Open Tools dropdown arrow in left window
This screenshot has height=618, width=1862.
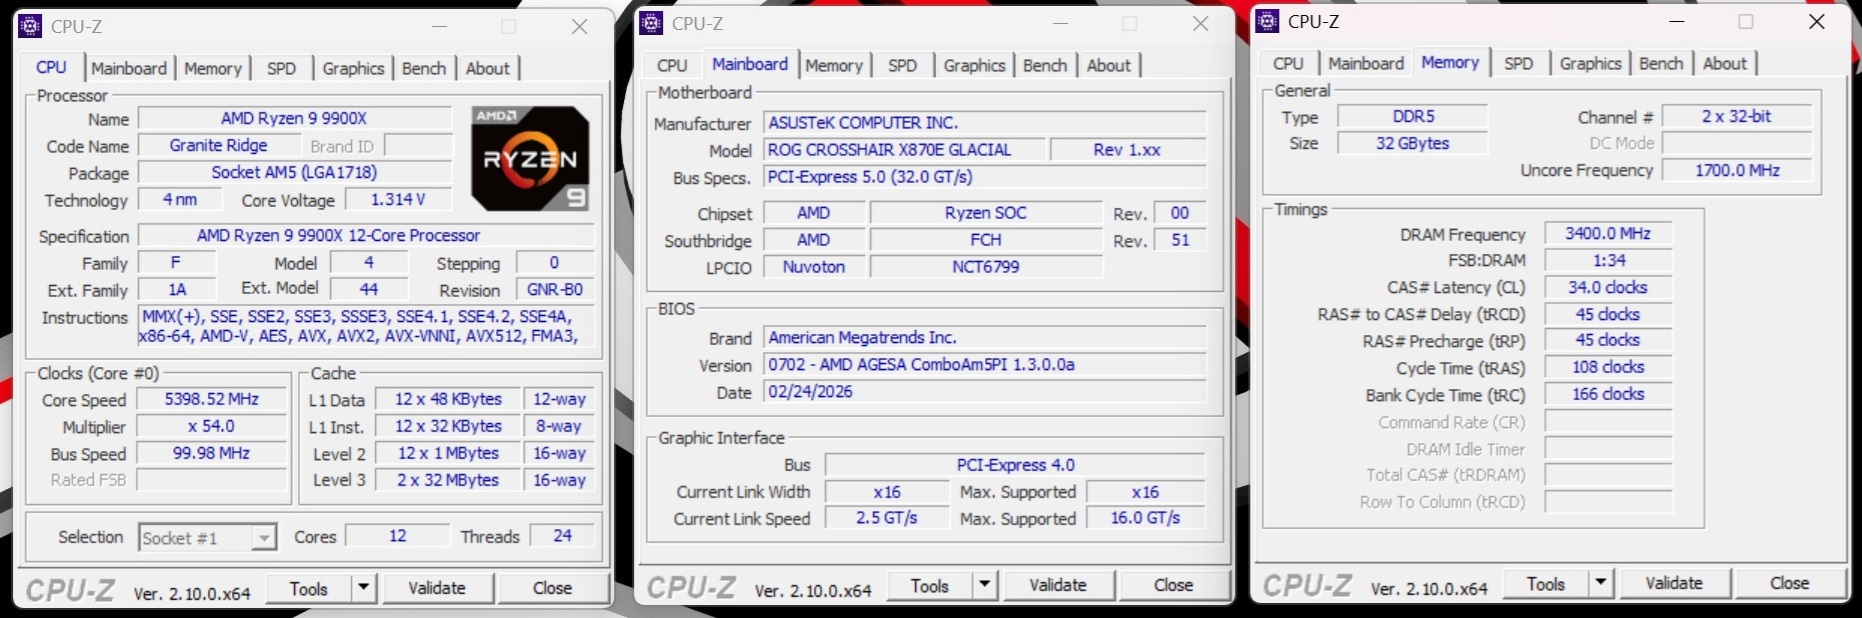364,588
